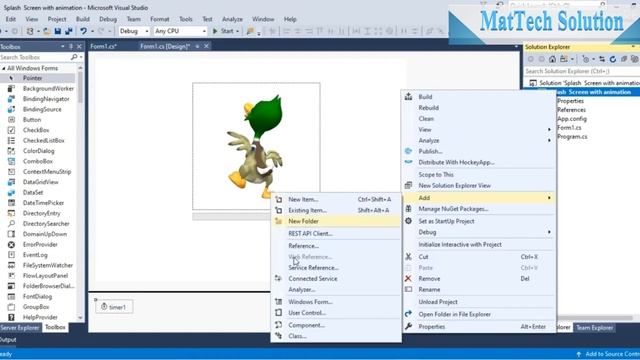Viewport: 640px width, 360px height.
Task: Select the ErrorProvider toolbox icon
Action: coord(11,244)
